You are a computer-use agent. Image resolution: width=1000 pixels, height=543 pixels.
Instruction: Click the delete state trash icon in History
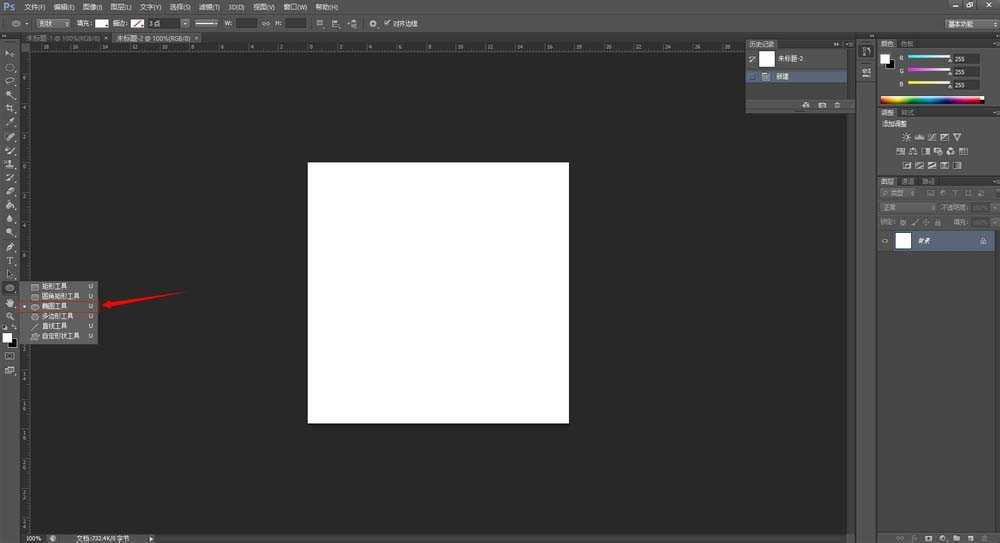pos(837,105)
